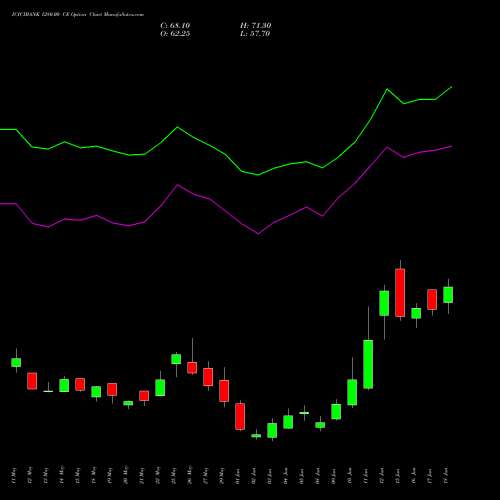
Task: Click the high value H: 71.30
Action: click(x=255, y=26)
